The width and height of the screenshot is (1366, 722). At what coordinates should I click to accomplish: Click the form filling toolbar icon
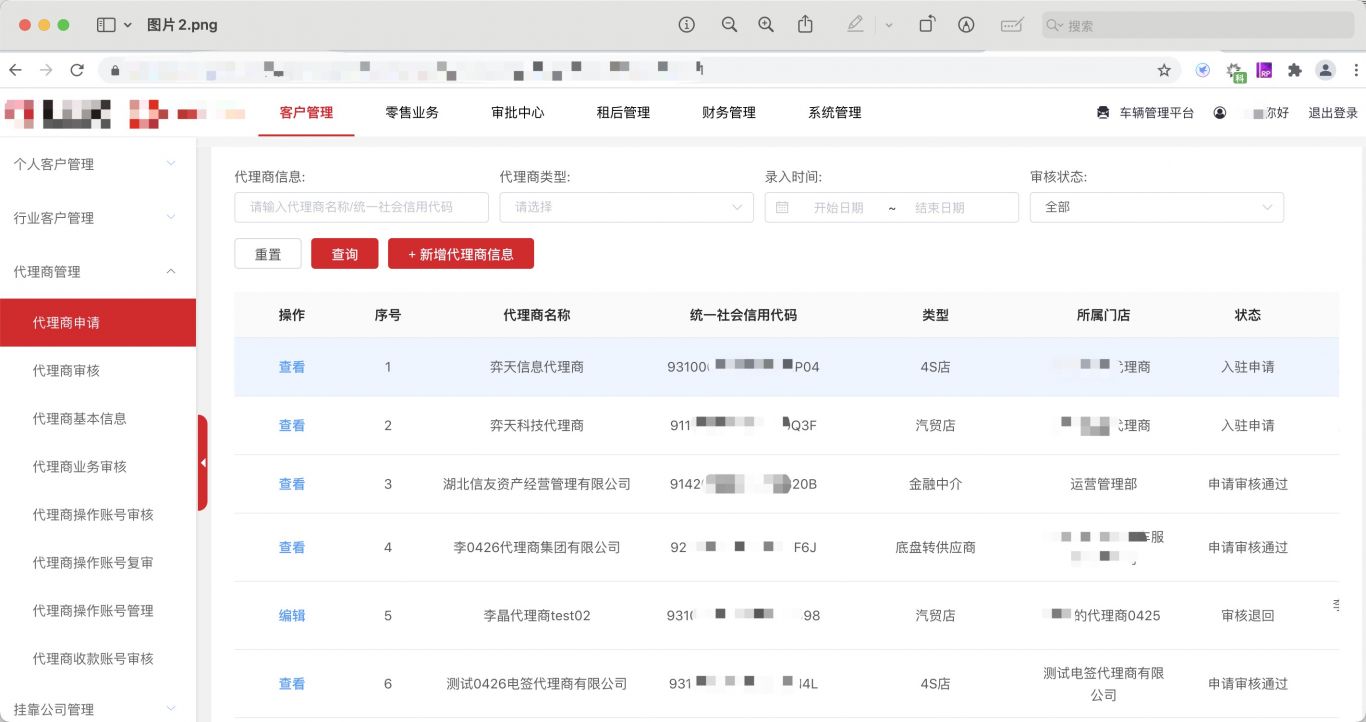[1012, 25]
